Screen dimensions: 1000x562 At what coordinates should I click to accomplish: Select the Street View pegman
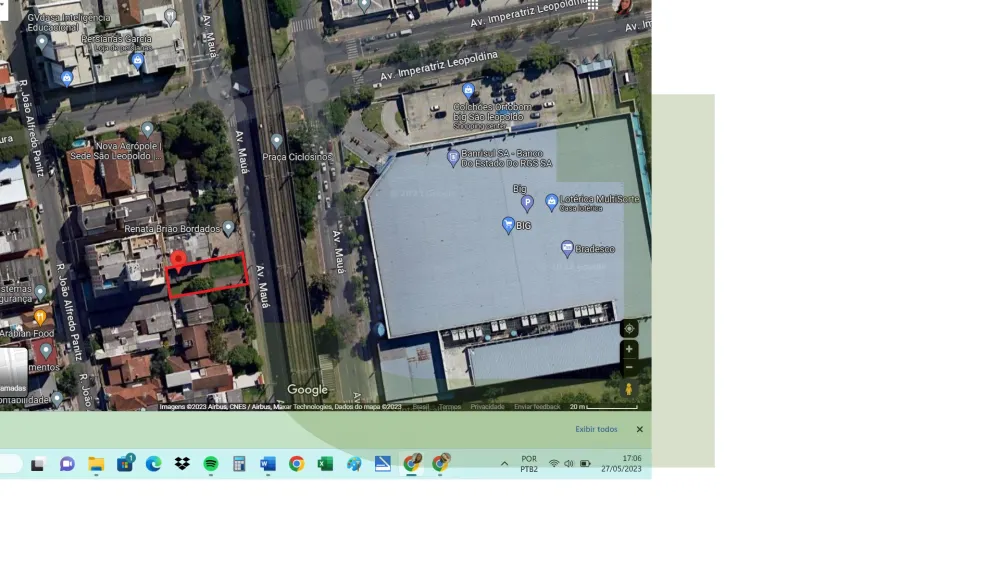point(629,389)
